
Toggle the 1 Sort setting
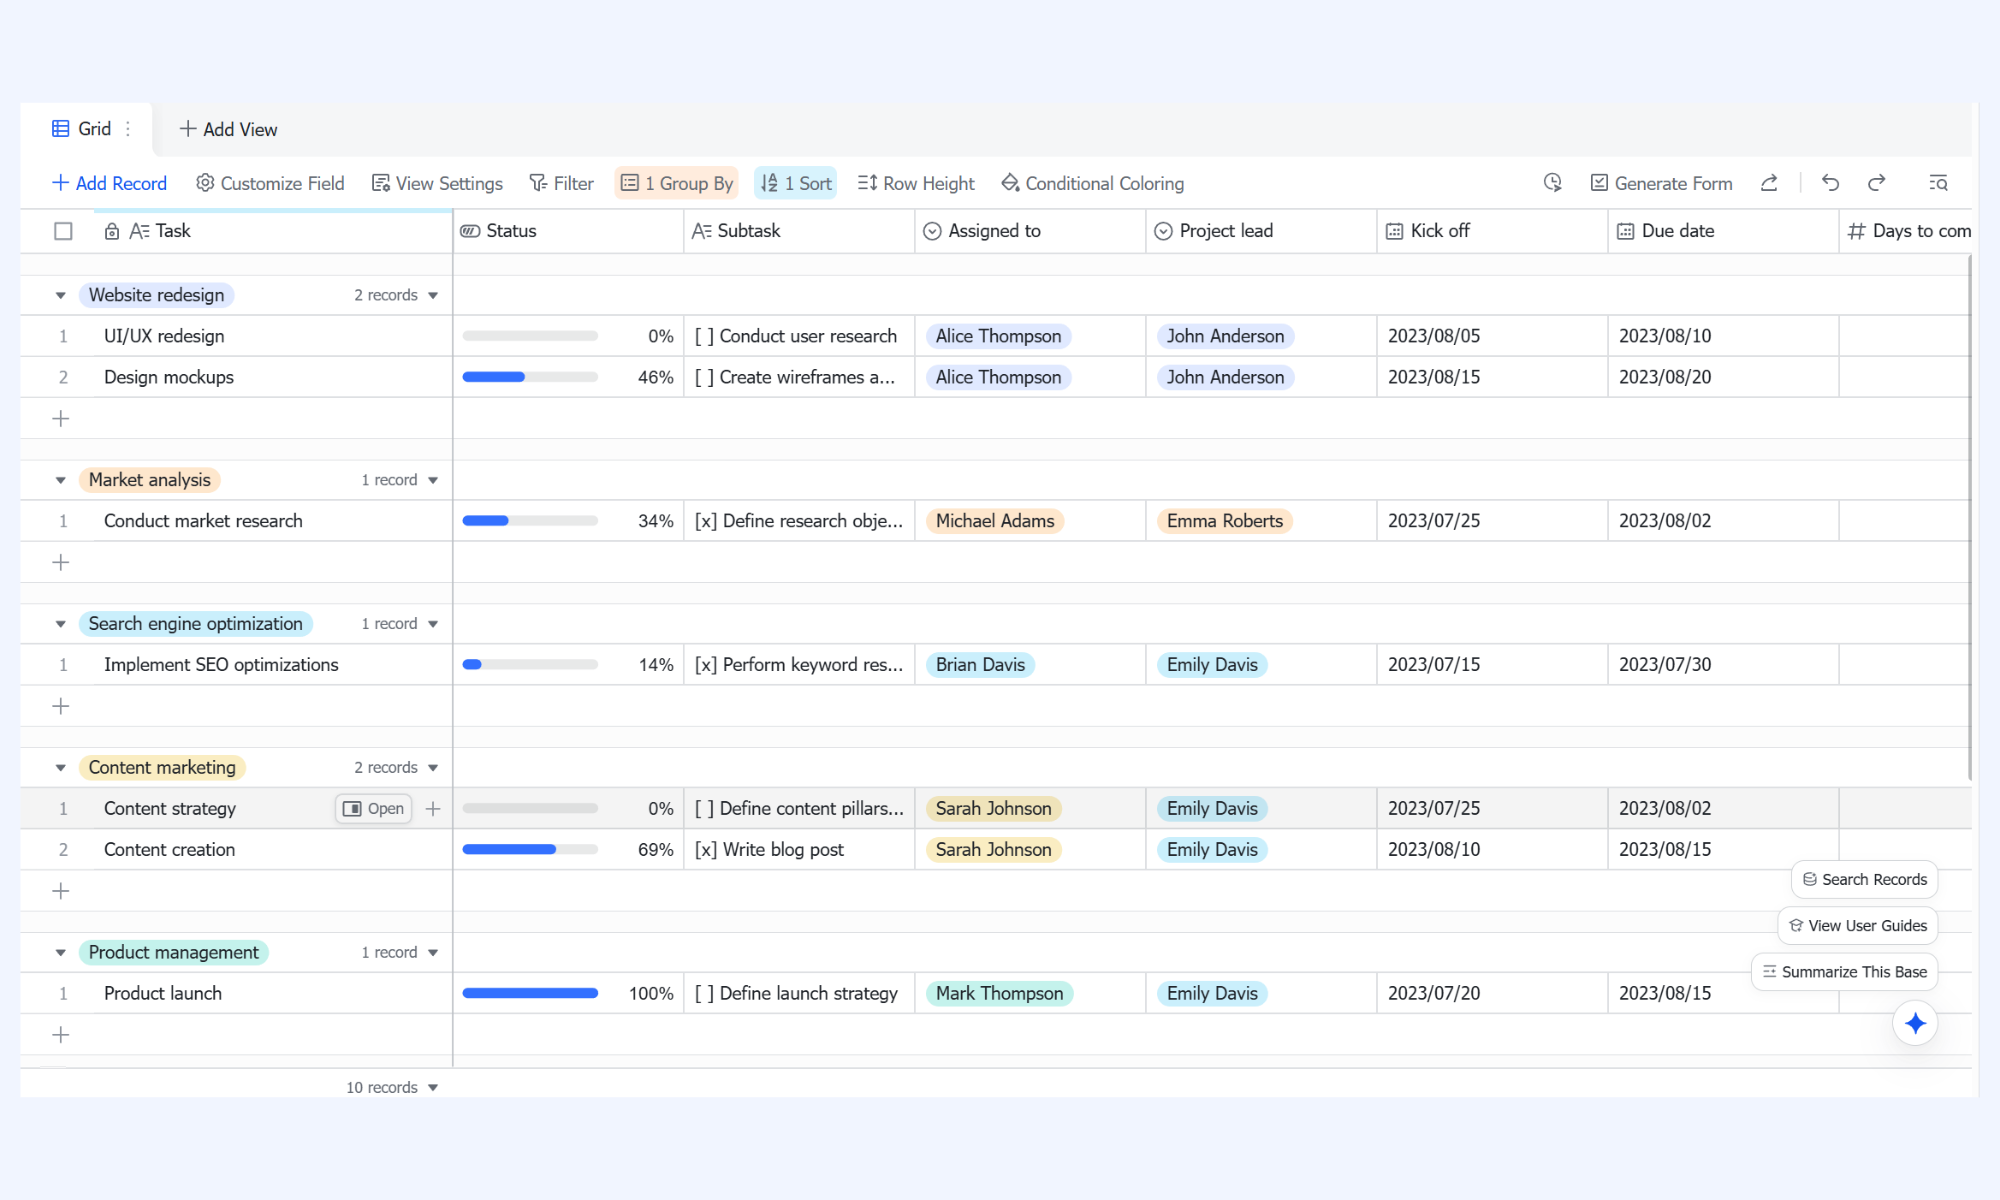pyautogui.click(x=796, y=183)
